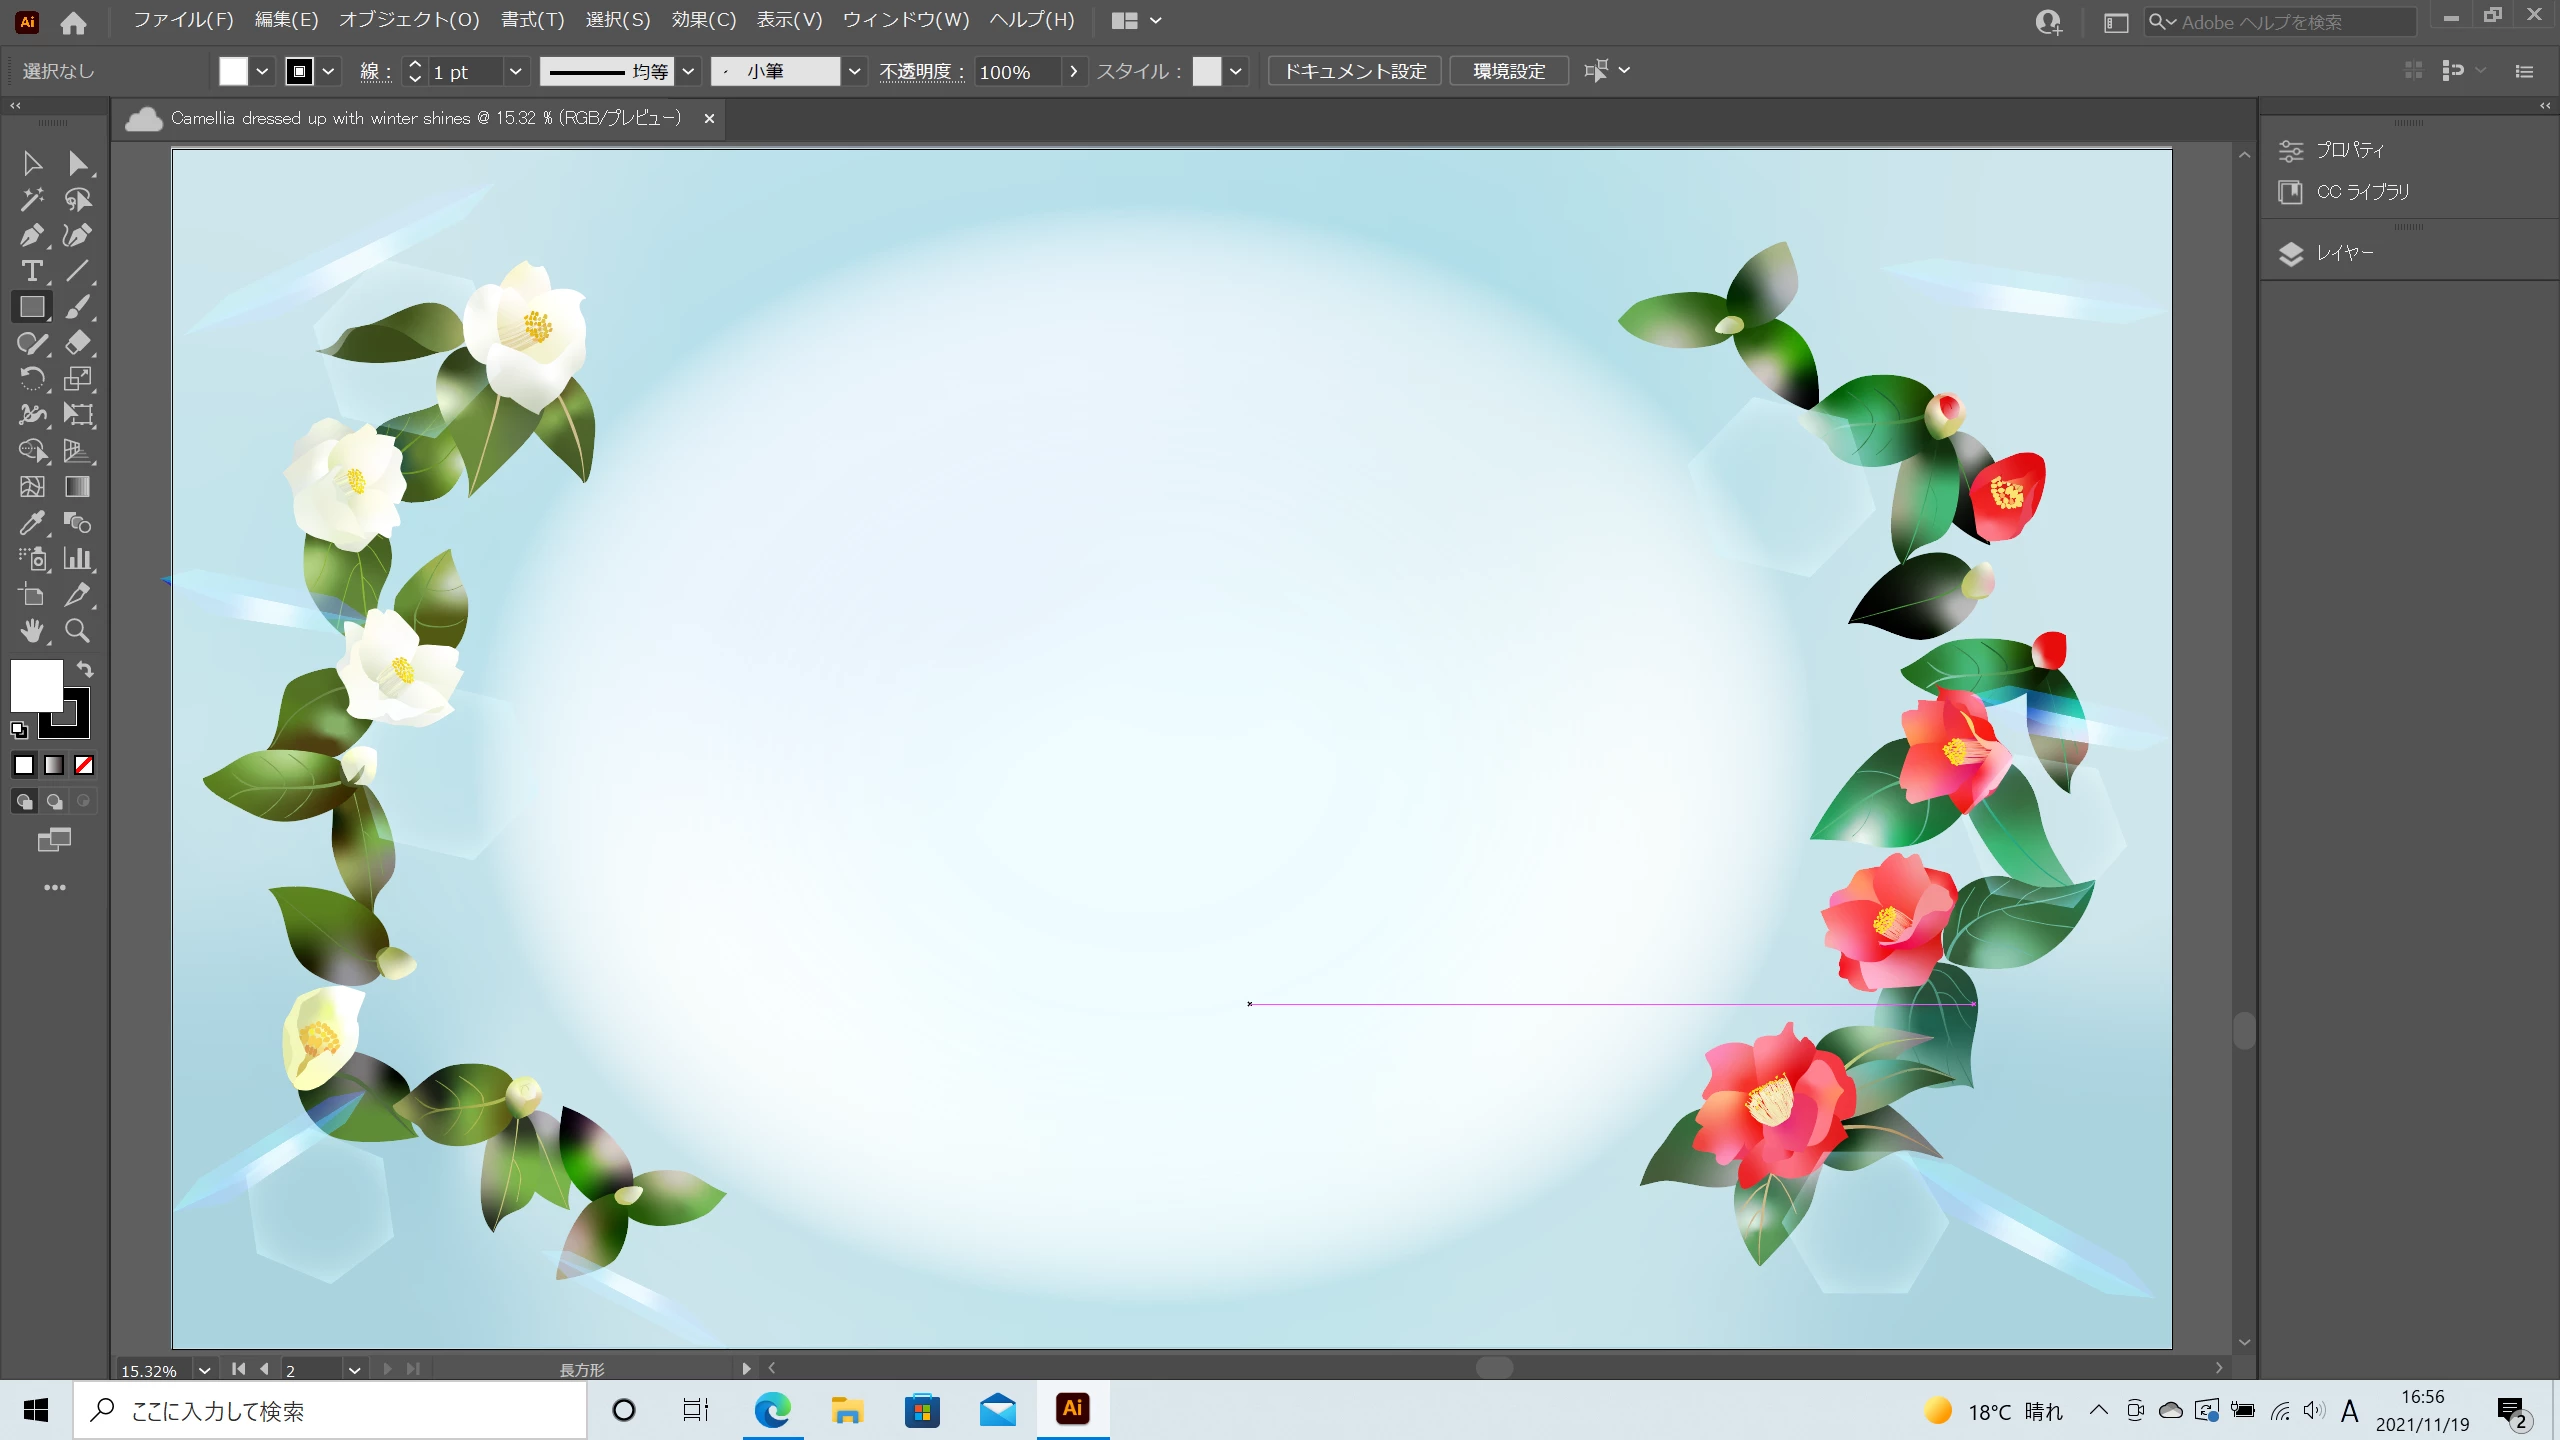Select the Hand tool
Screen dimensions: 2560x1440
[31, 631]
